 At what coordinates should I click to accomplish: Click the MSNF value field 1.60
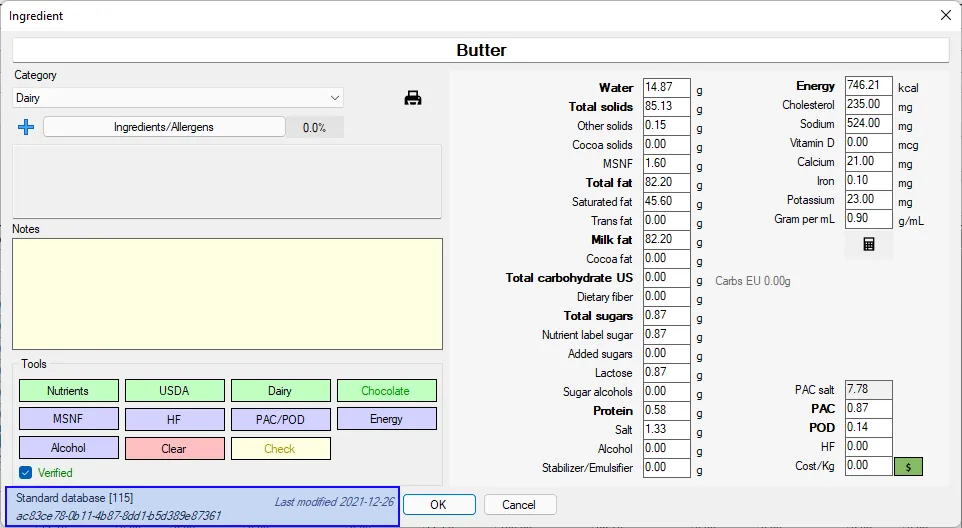click(666, 164)
